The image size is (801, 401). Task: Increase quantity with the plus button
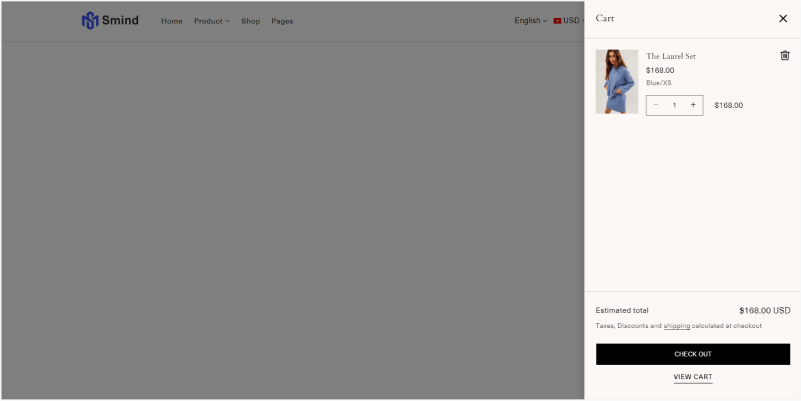693,105
